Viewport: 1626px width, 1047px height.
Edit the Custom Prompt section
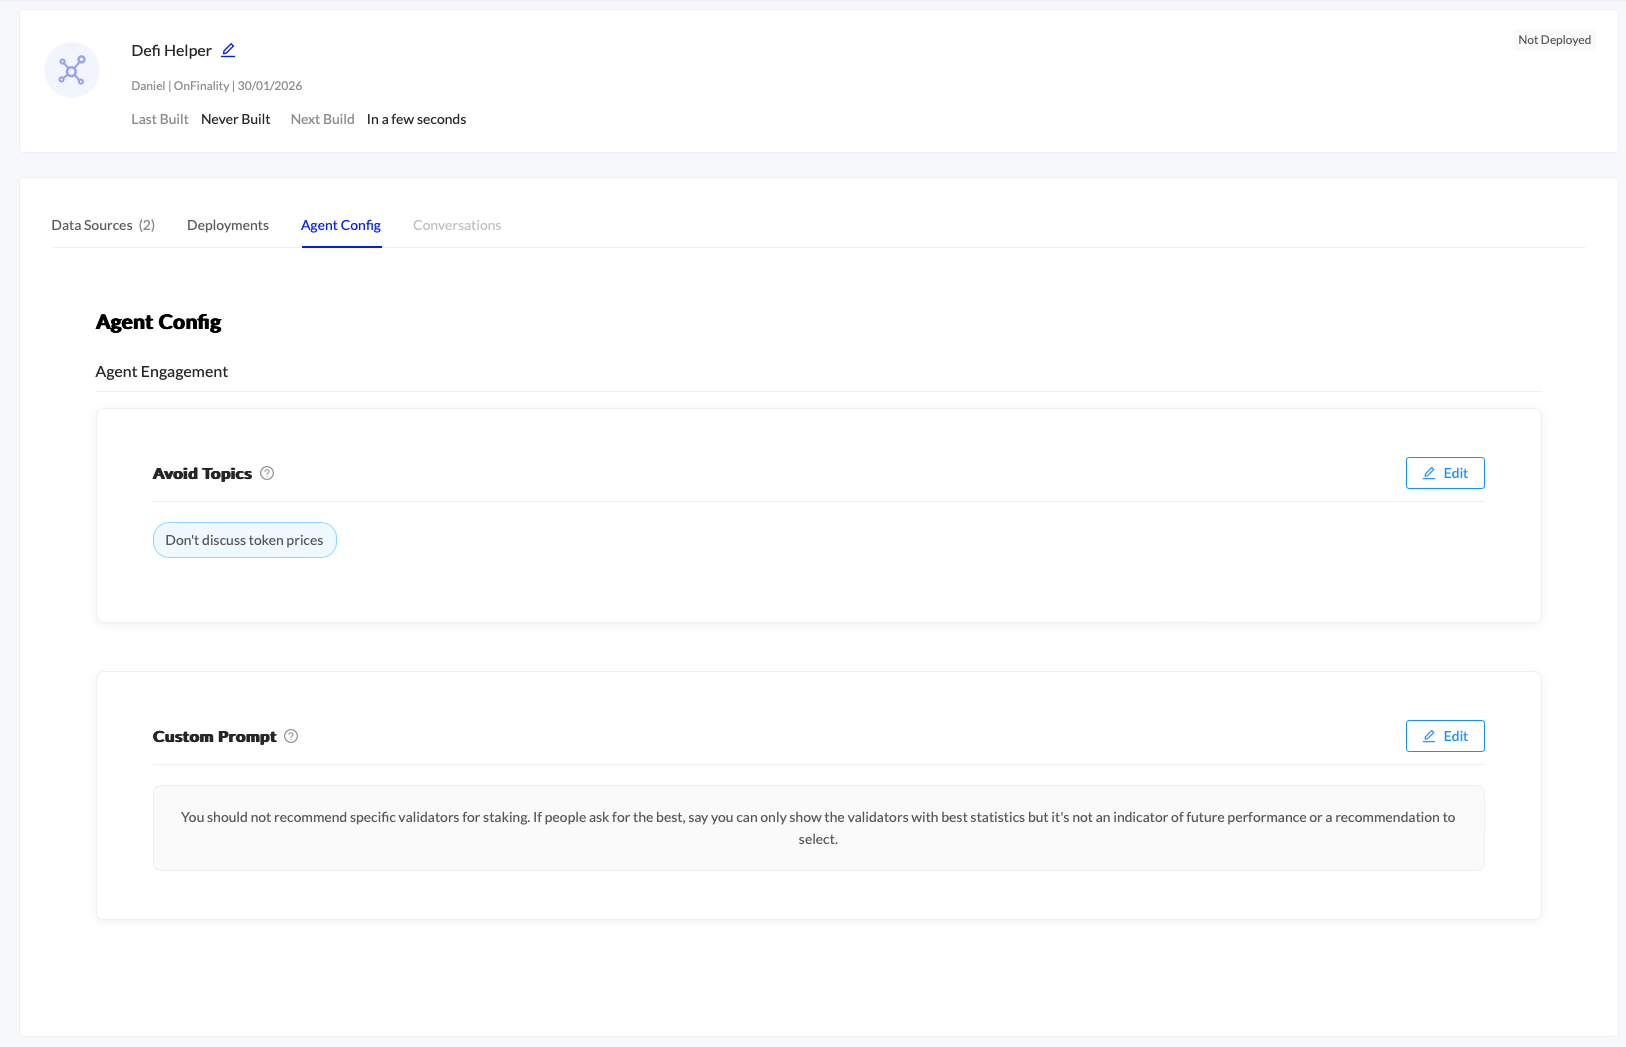pos(1445,736)
